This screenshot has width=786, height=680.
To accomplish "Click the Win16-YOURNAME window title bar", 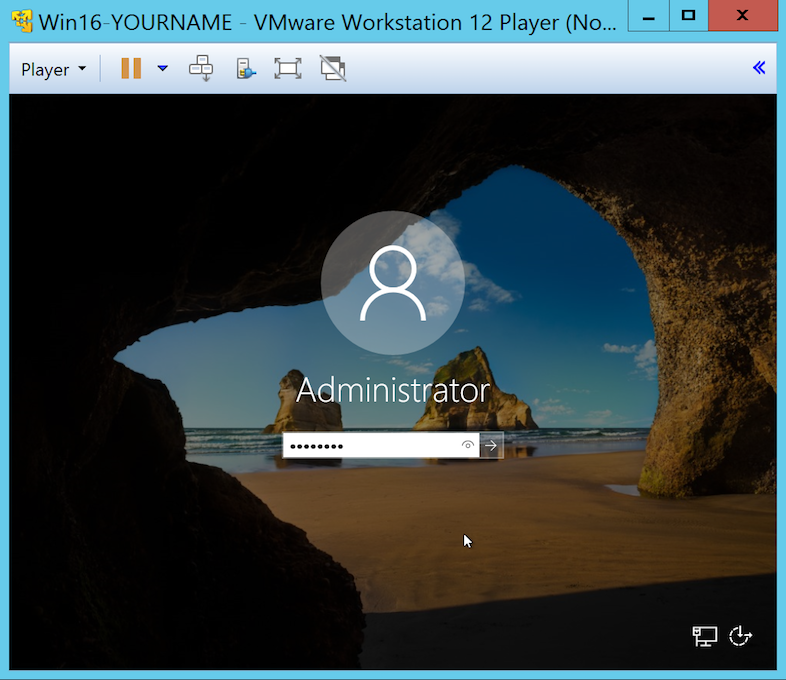I will coord(330,21).
